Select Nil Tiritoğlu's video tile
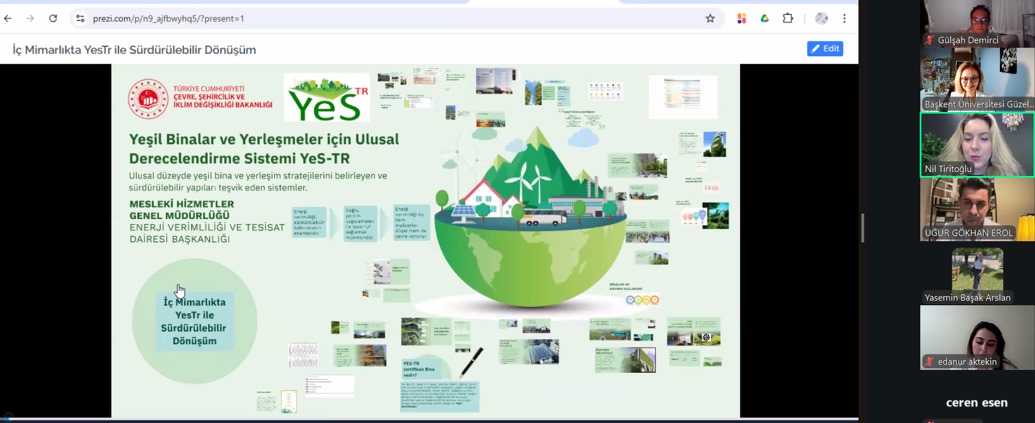Screen dimensions: 1035x423 pos(977,145)
